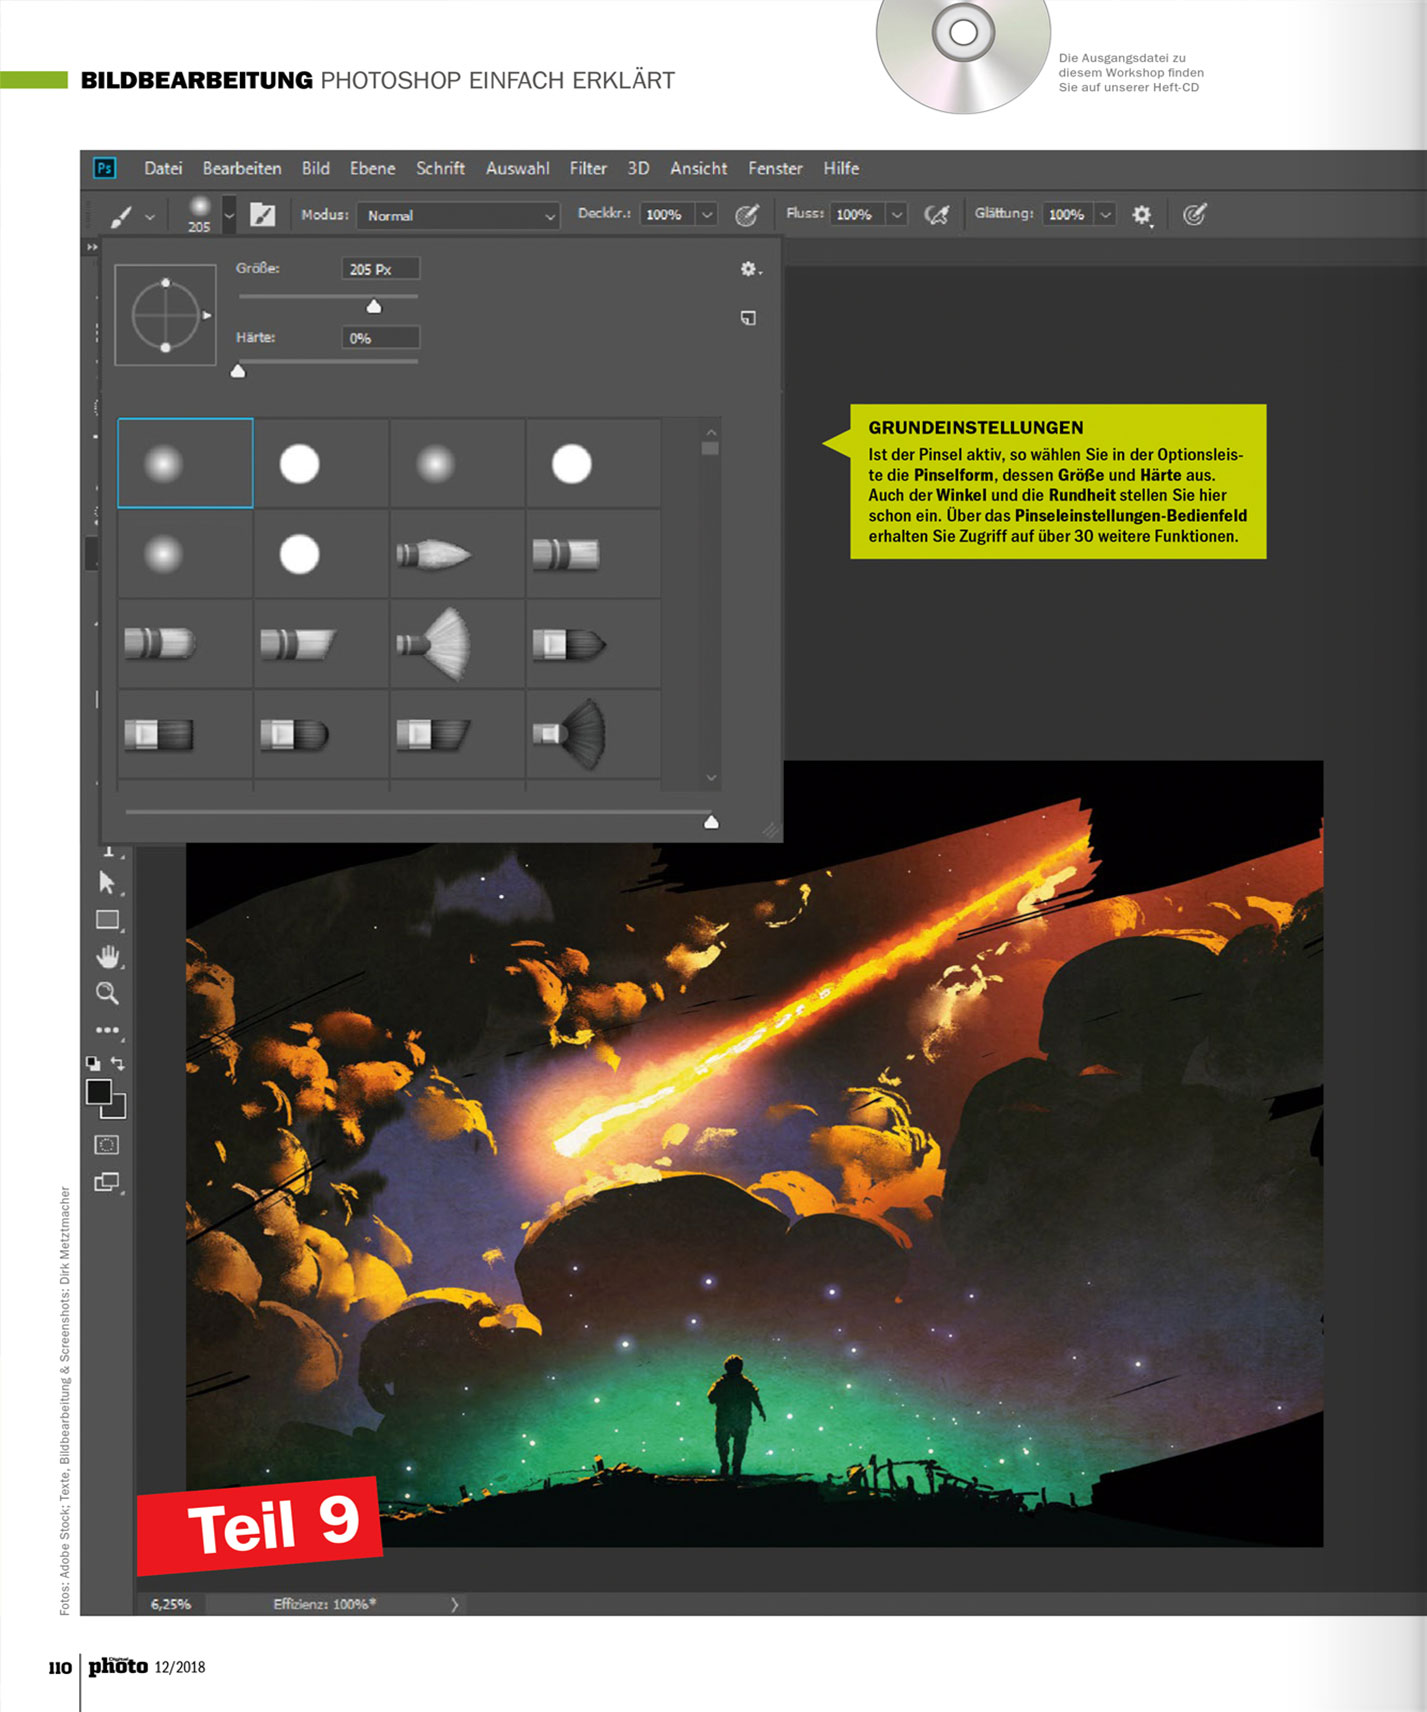The height and width of the screenshot is (1712, 1427).
Task: Click the brush angle and roundness widget
Action: (x=166, y=315)
